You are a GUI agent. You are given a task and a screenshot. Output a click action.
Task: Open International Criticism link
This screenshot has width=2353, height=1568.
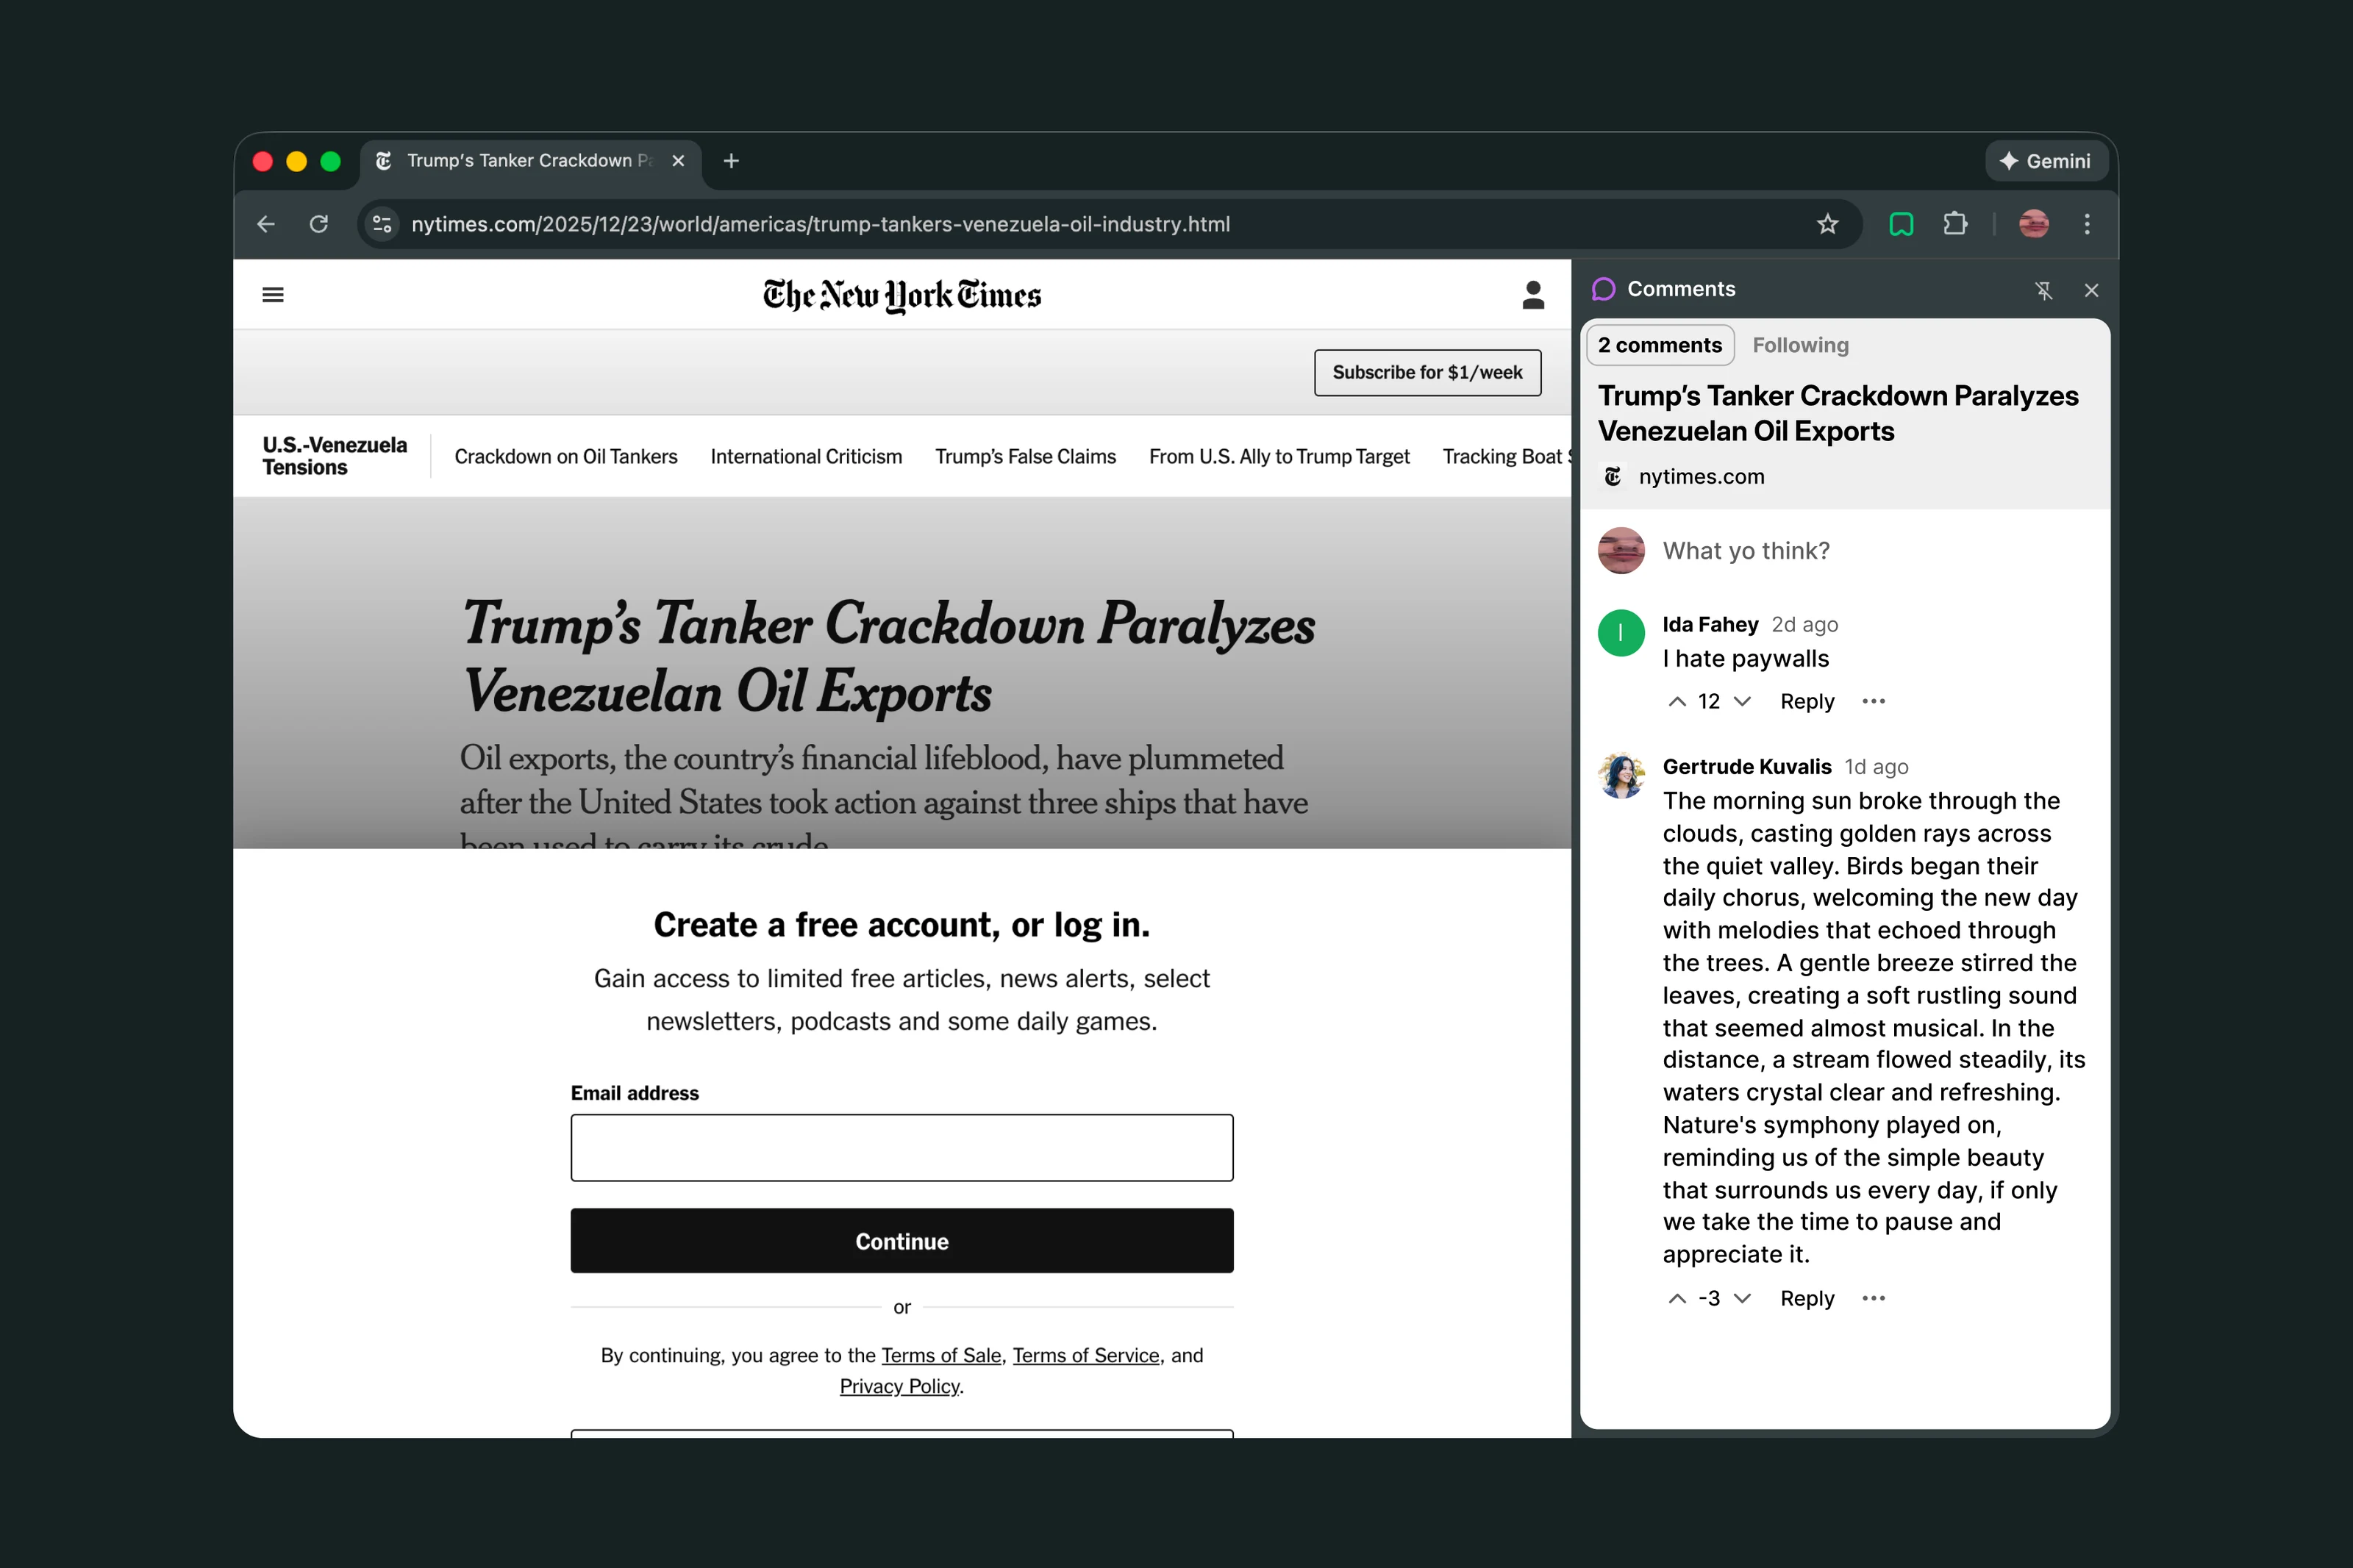[x=806, y=457]
